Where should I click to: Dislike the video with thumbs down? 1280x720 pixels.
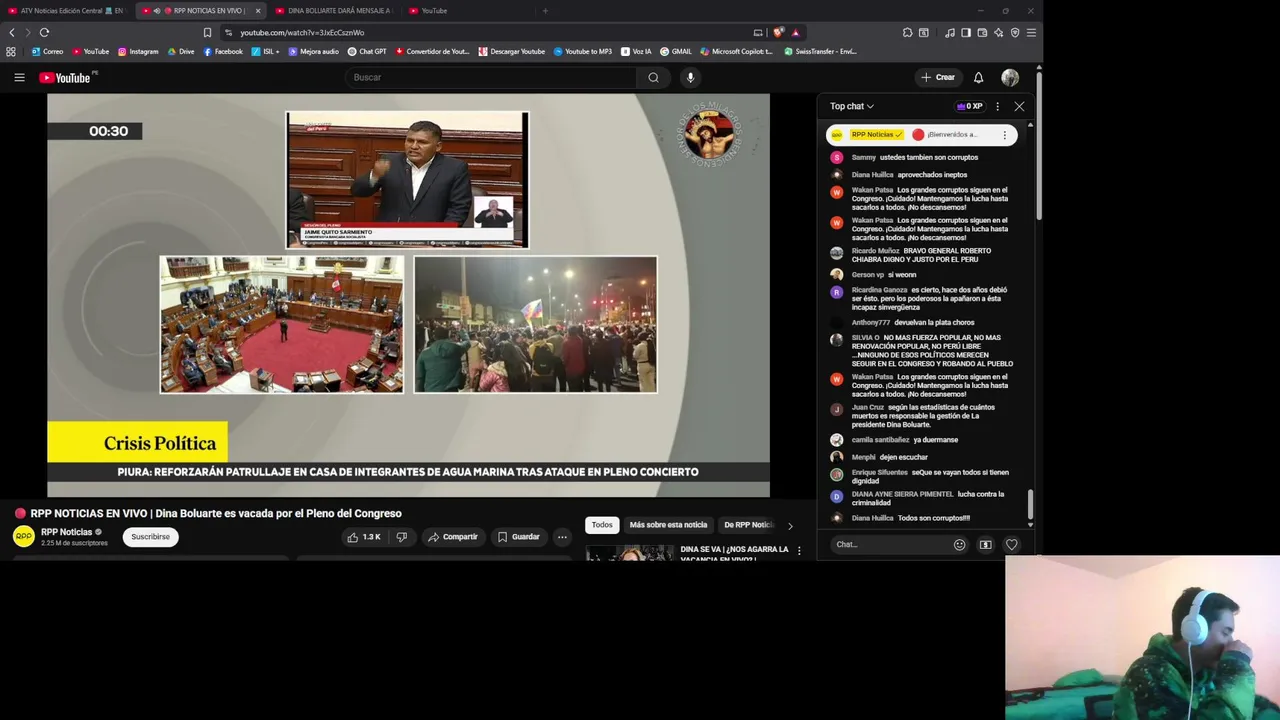401,537
